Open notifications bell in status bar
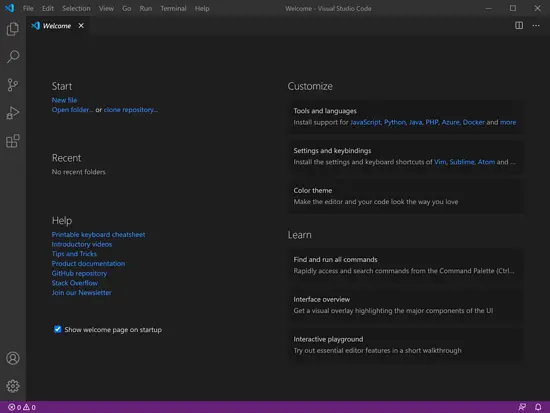Viewport: 550px width, 413px height. pos(538,407)
